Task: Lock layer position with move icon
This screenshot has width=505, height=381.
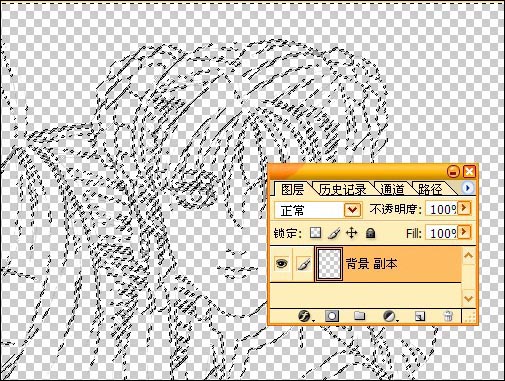Action: pyautogui.click(x=352, y=233)
